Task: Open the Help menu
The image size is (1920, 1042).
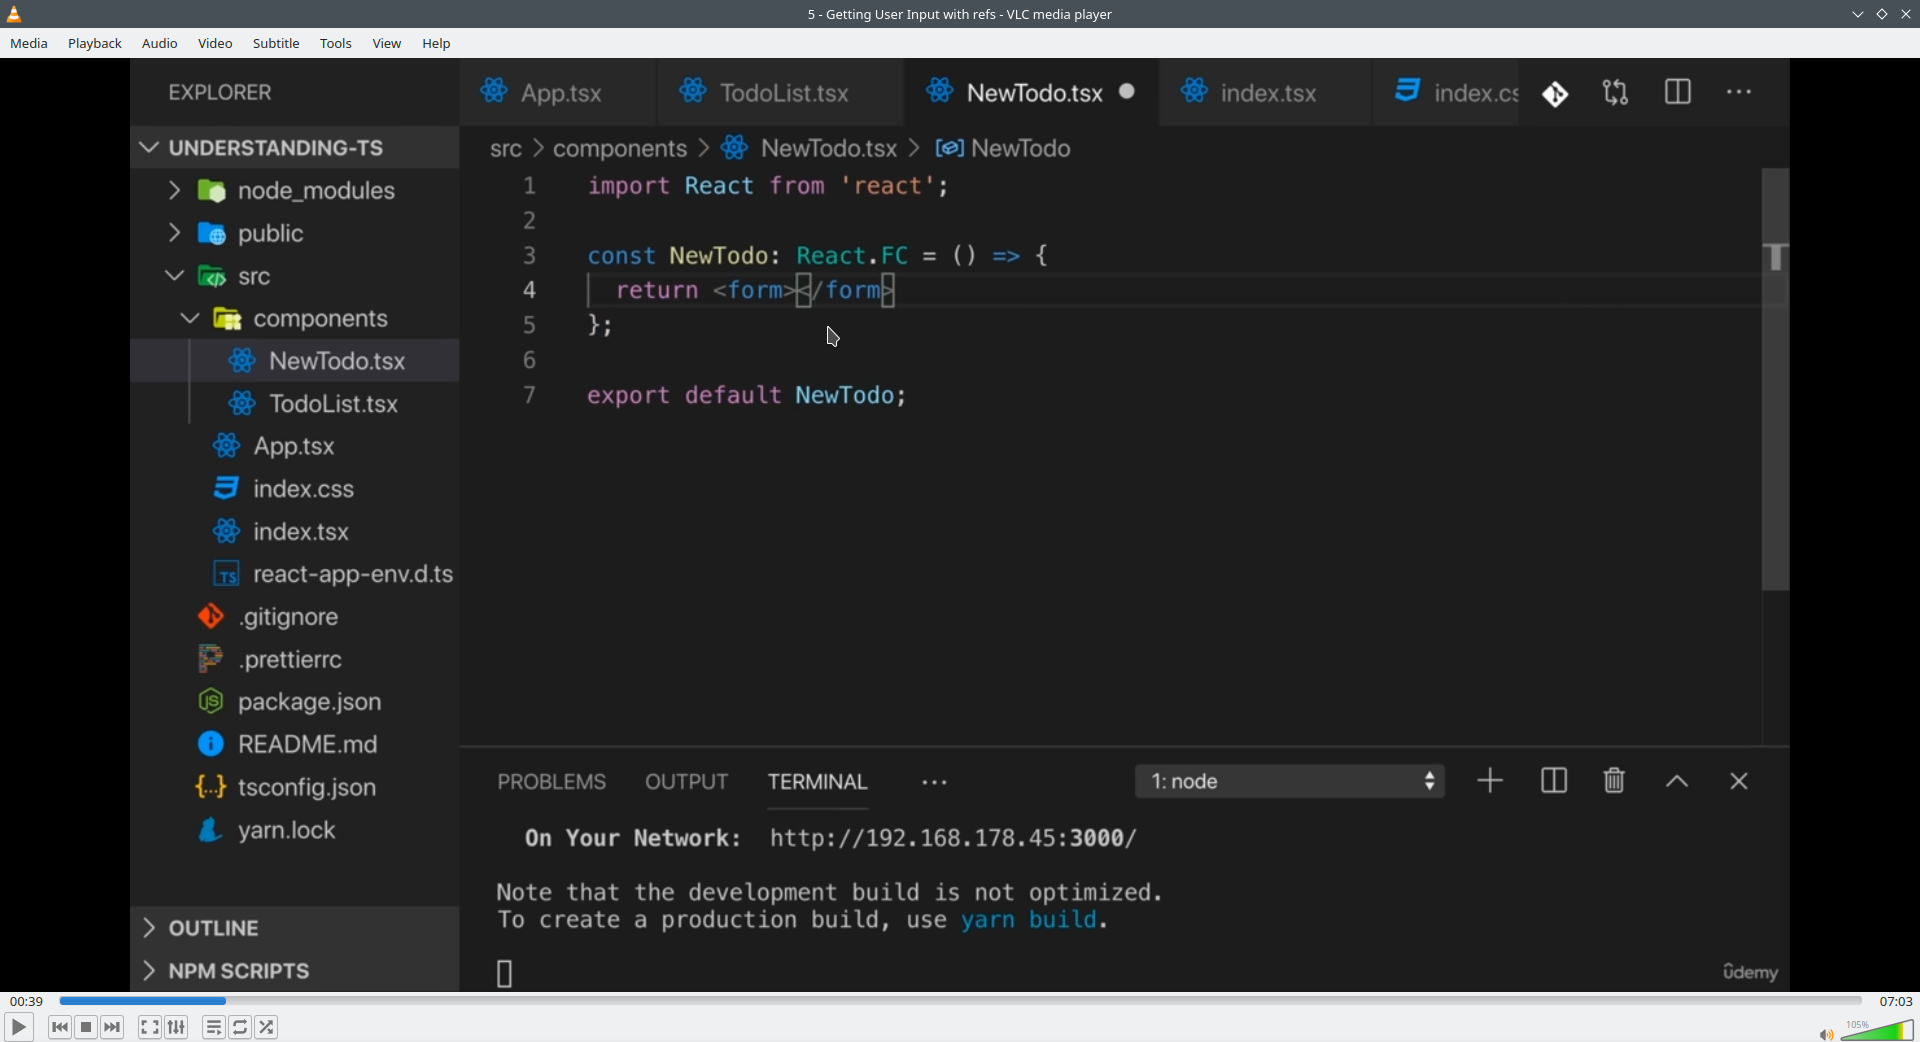Action: [436, 43]
